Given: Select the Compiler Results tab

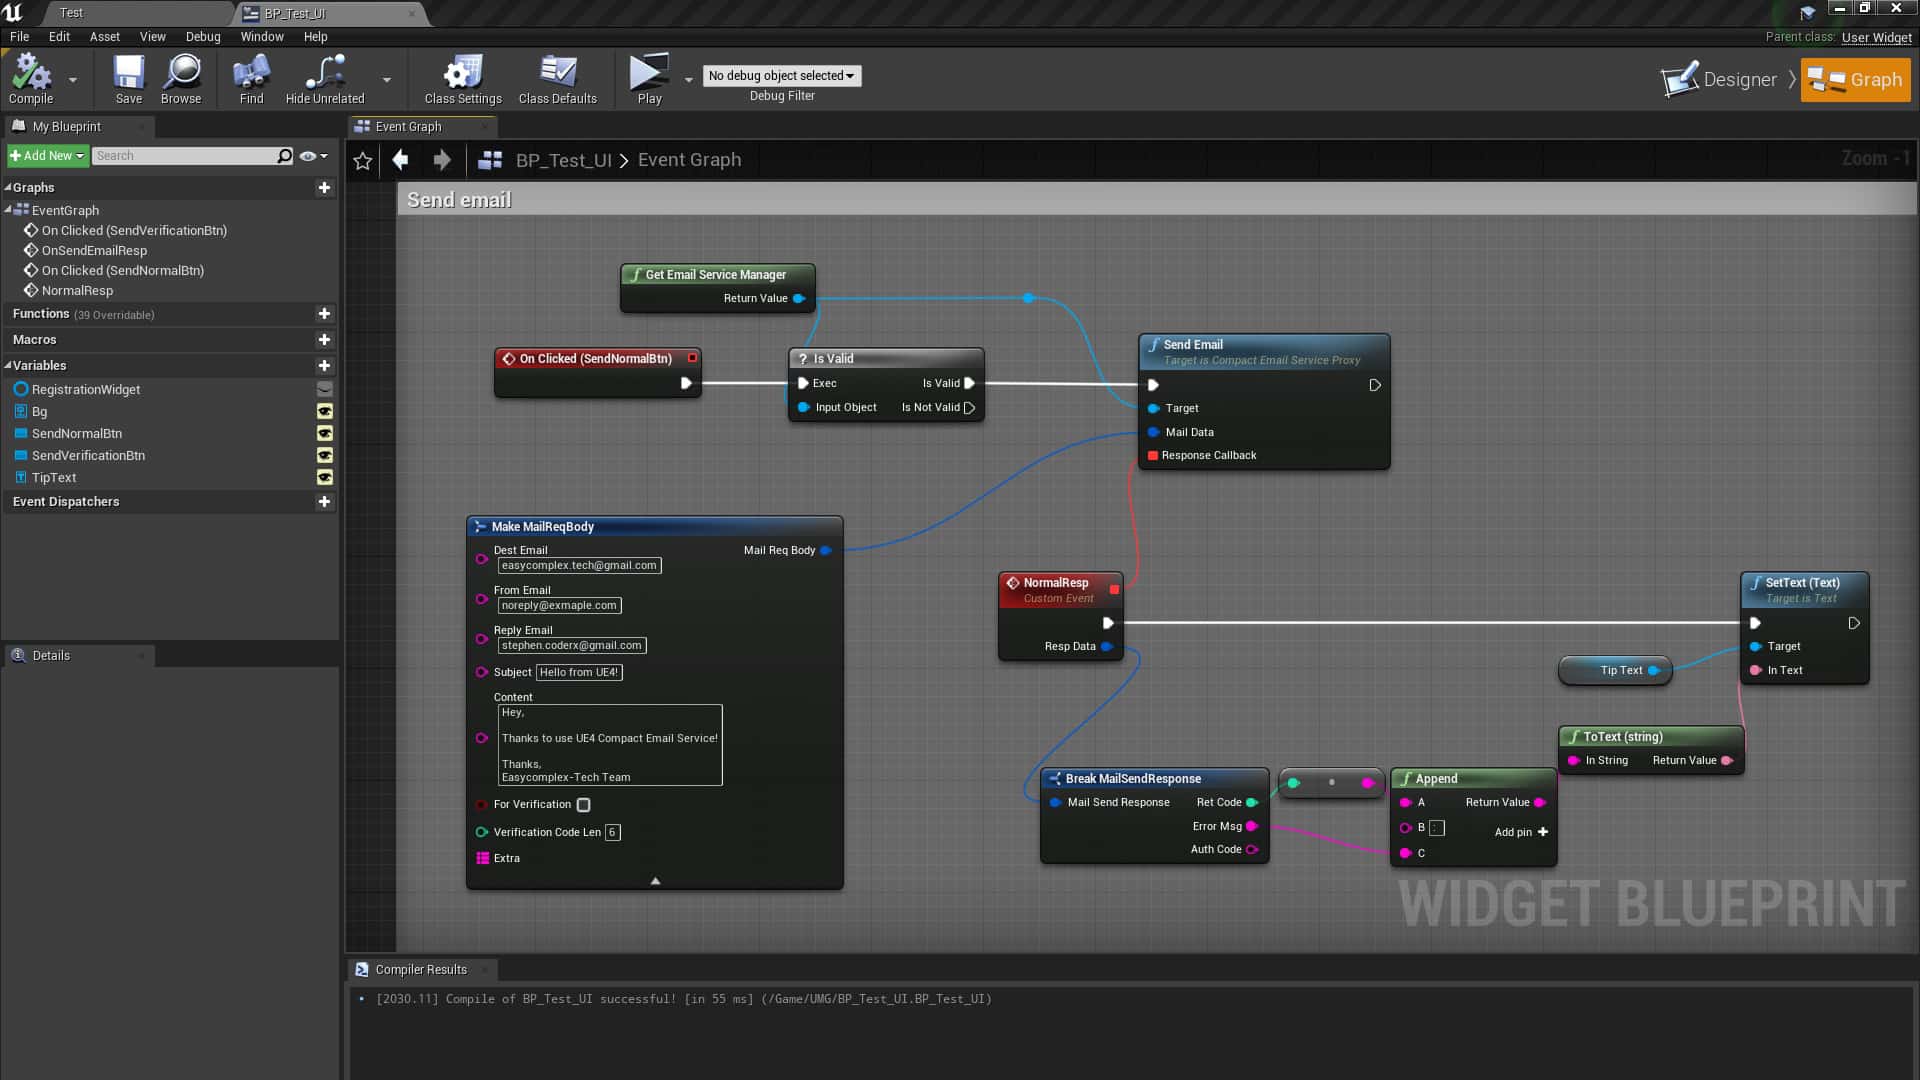Looking at the screenshot, I should click(421, 970).
